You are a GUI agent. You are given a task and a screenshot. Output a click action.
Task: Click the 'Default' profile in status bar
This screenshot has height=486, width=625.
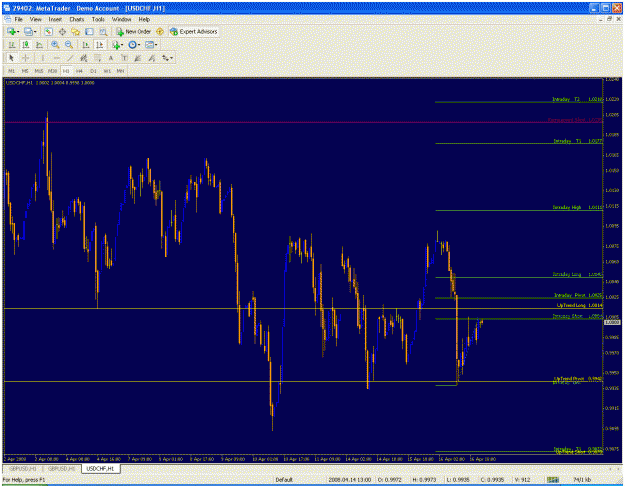tap(284, 480)
